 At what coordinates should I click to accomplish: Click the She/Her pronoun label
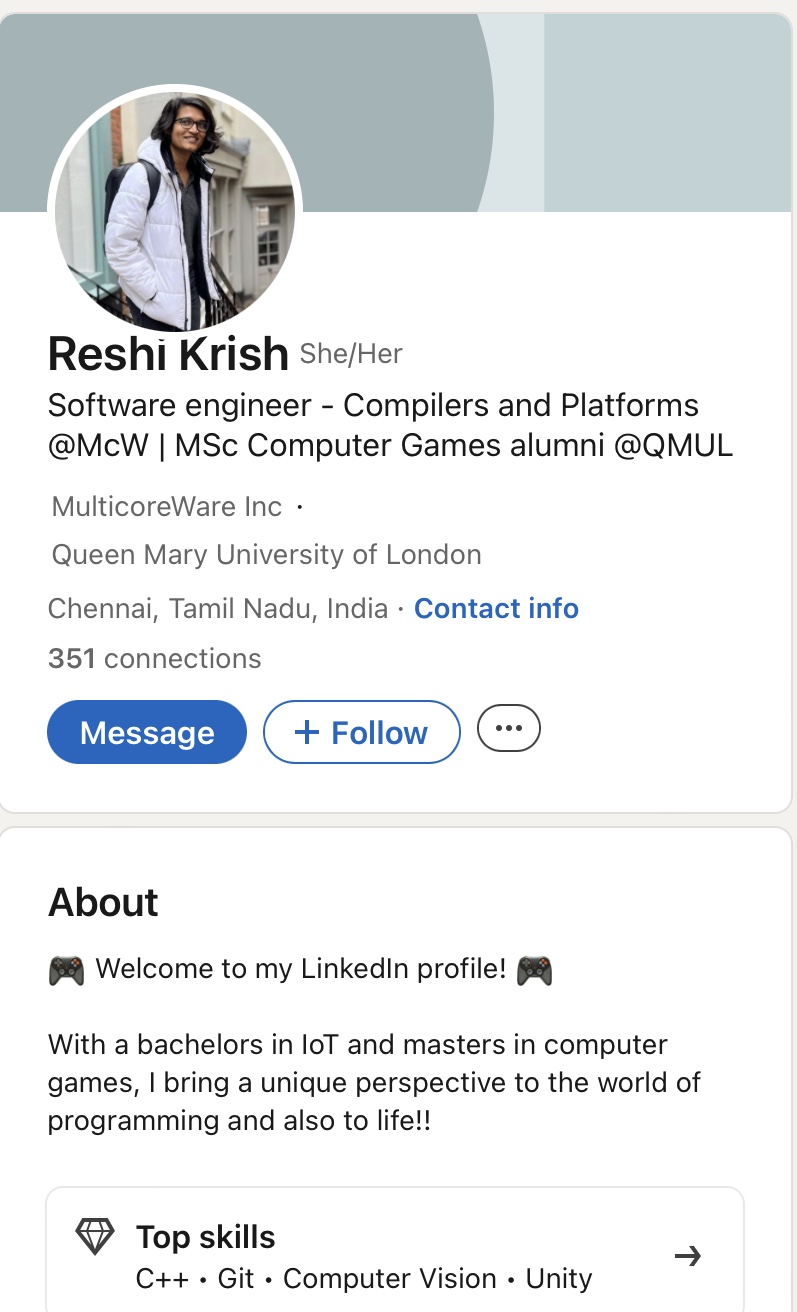tap(351, 354)
